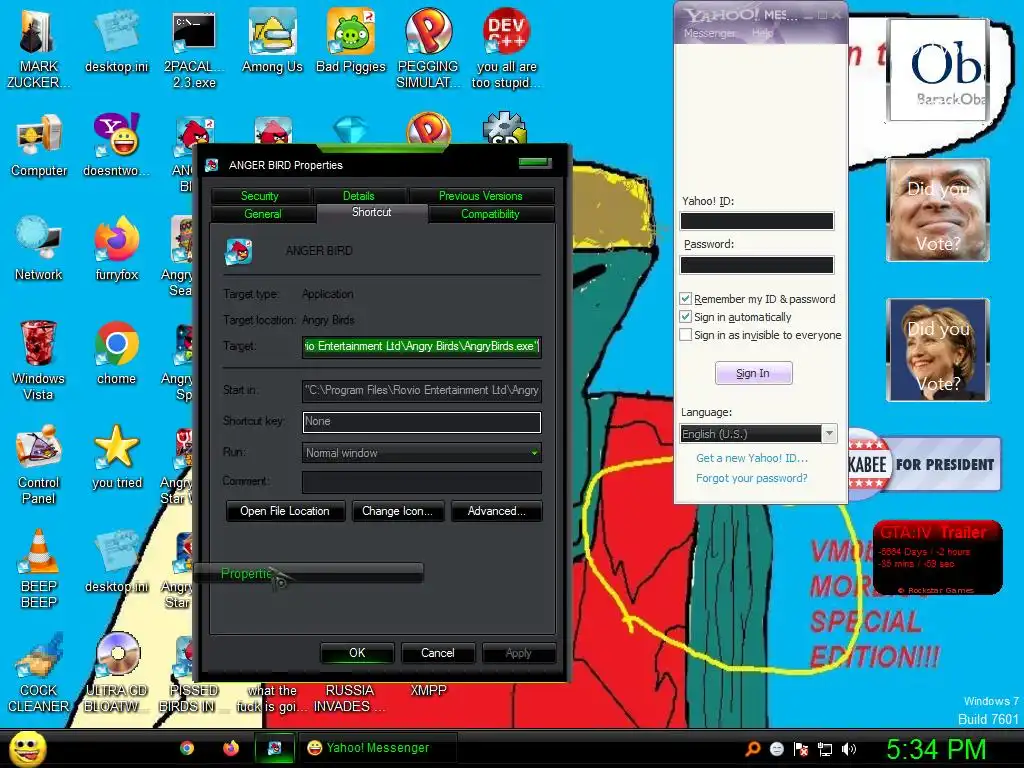1024x768 pixels.
Task: Open the Computer desktop icon
Action: tap(39, 145)
